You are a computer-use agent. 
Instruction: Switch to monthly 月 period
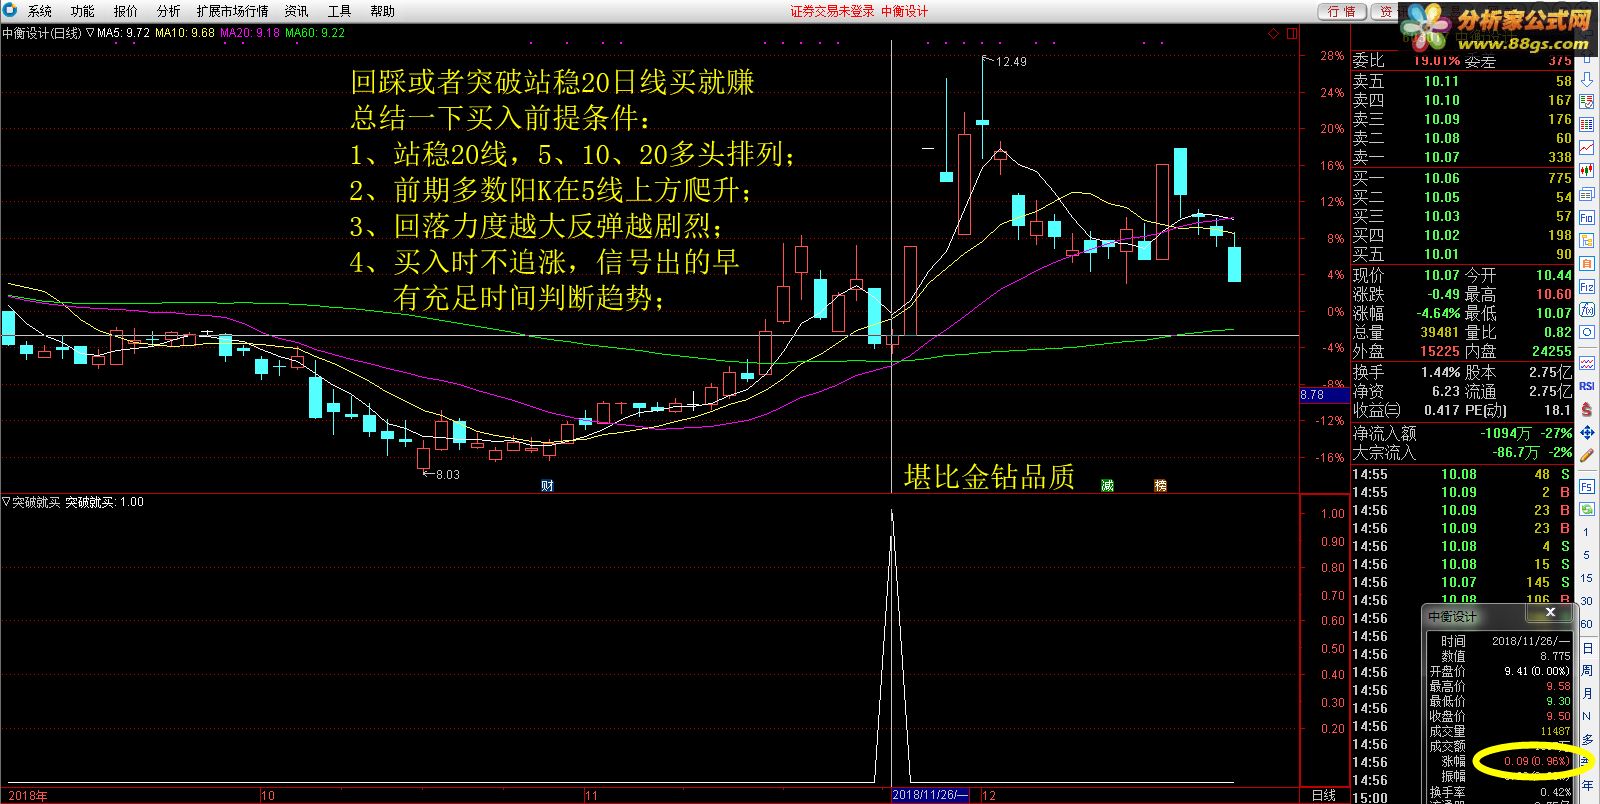pyautogui.click(x=1587, y=694)
